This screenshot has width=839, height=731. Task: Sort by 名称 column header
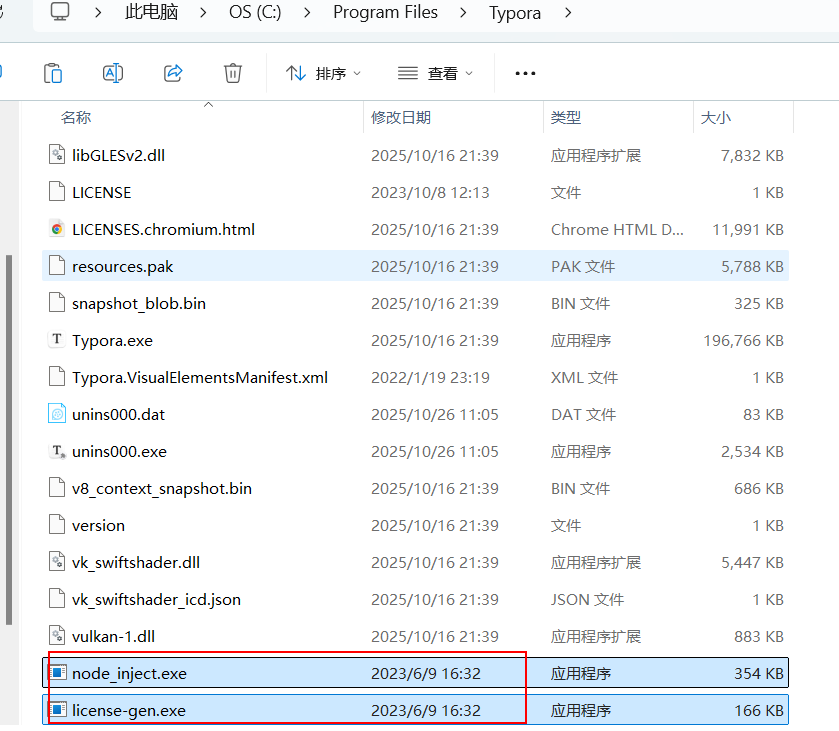(x=75, y=117)
